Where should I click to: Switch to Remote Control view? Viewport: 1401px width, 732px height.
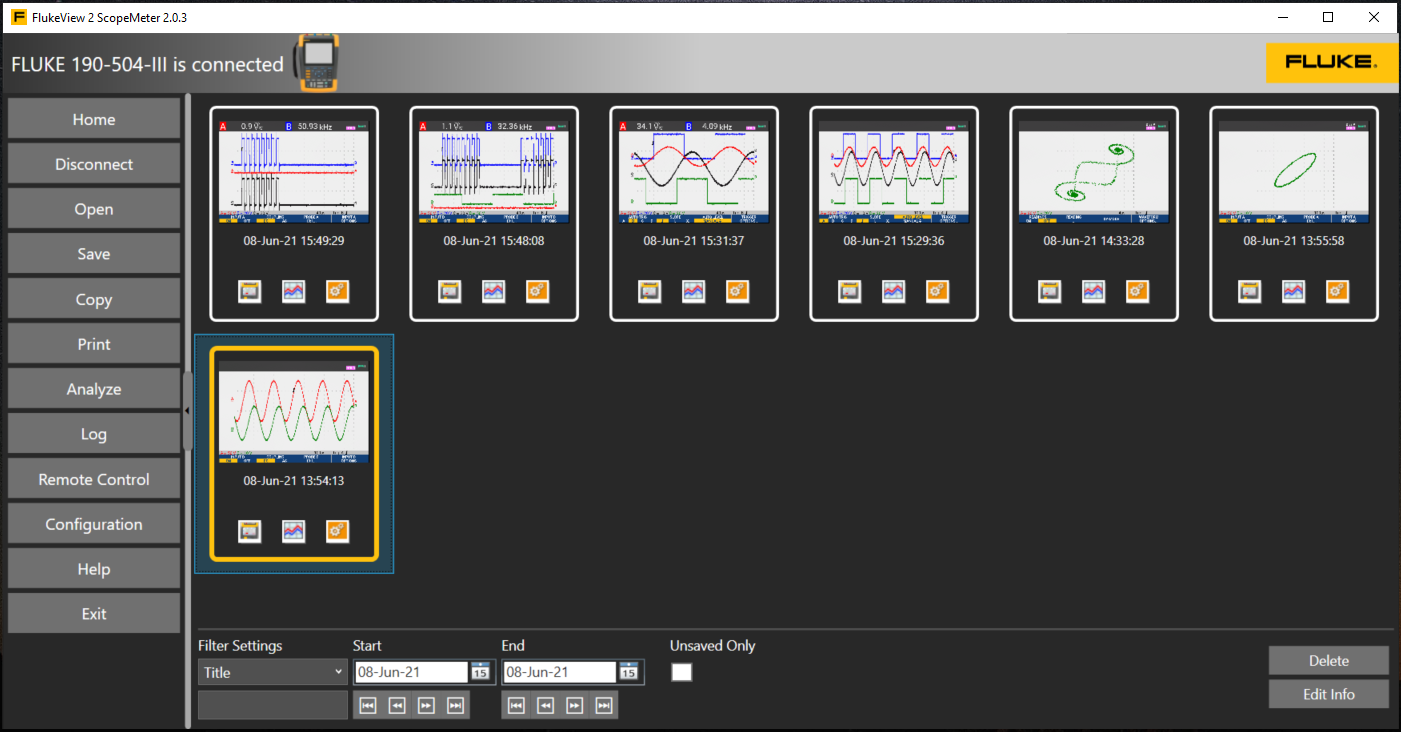coord(93,478)
